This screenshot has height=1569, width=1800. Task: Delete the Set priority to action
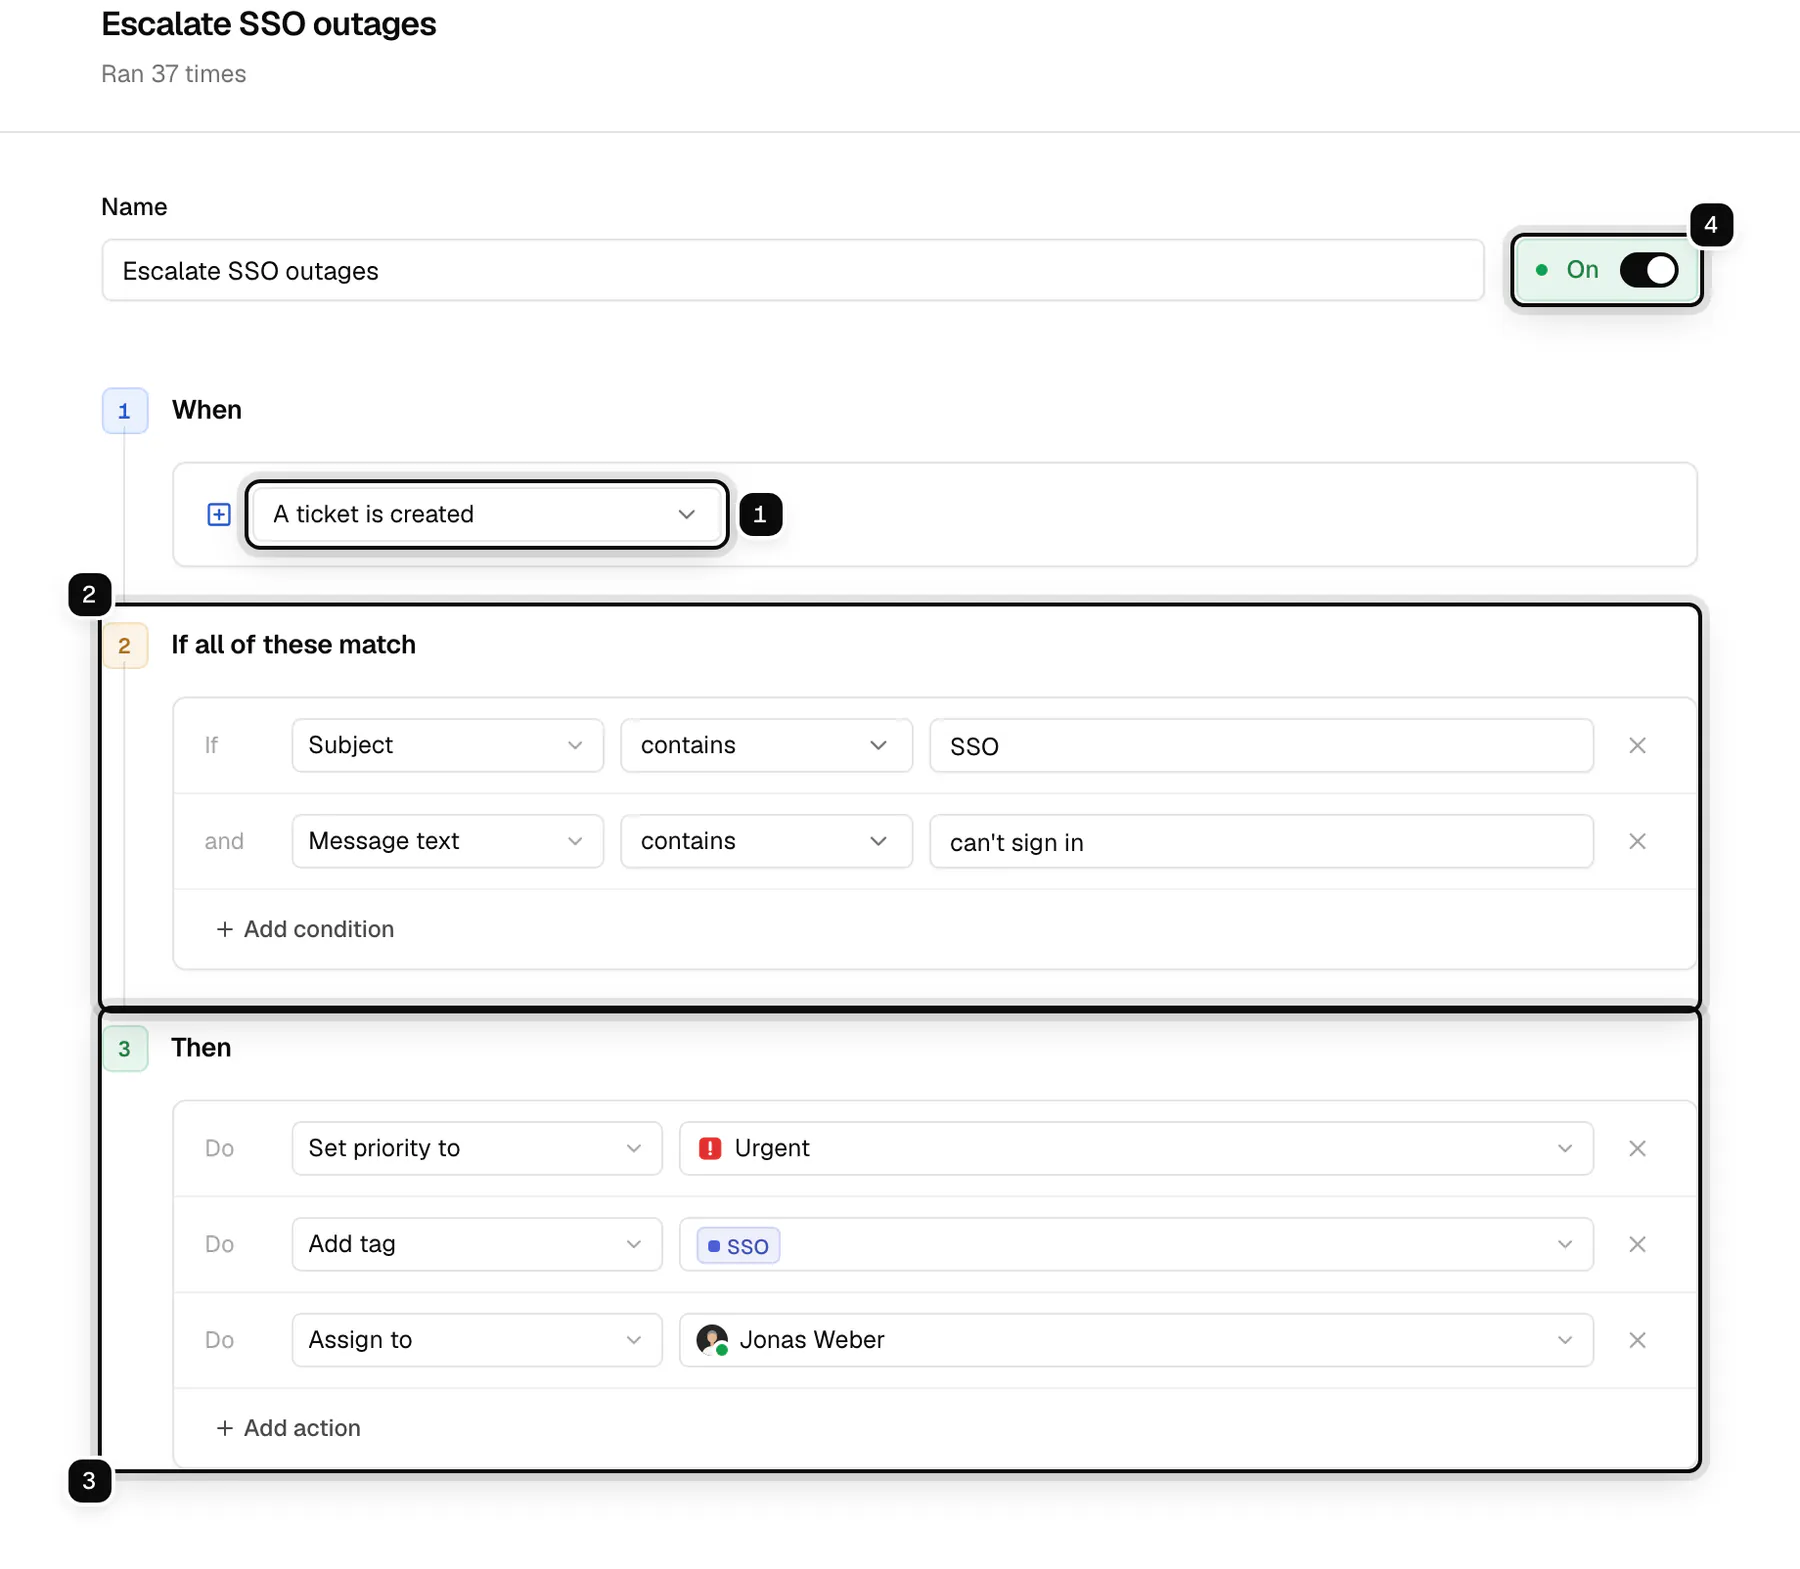click(x=1637, y=1148)
